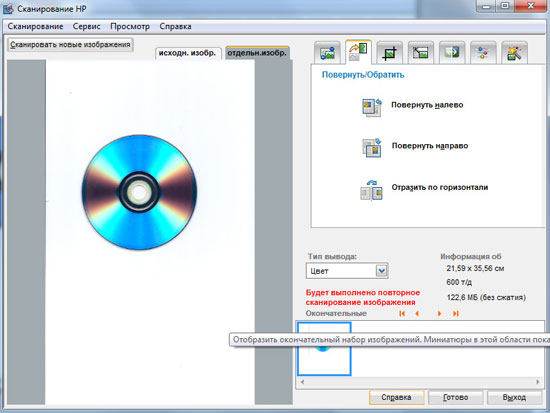Image resolution: width=550 pixels, height=413 pixels.
Task: Click the Выход button
Action: click(x=514, y=397)
